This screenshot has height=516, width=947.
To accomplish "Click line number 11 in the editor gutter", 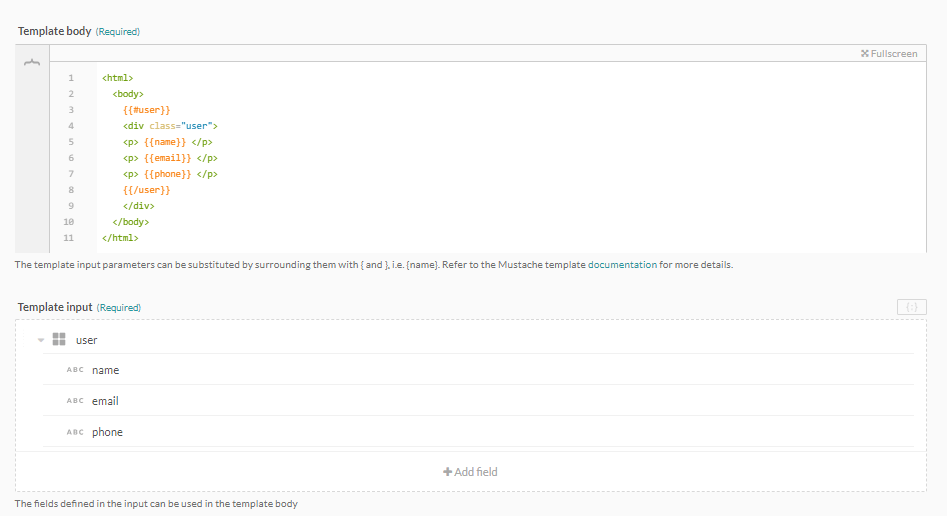I will point(68,238).
